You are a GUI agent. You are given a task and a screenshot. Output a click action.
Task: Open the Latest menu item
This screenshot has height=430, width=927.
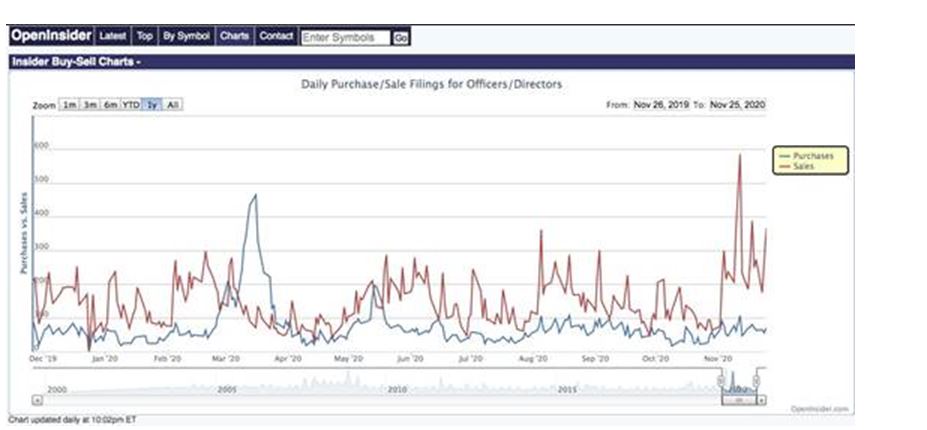point(113,37)
